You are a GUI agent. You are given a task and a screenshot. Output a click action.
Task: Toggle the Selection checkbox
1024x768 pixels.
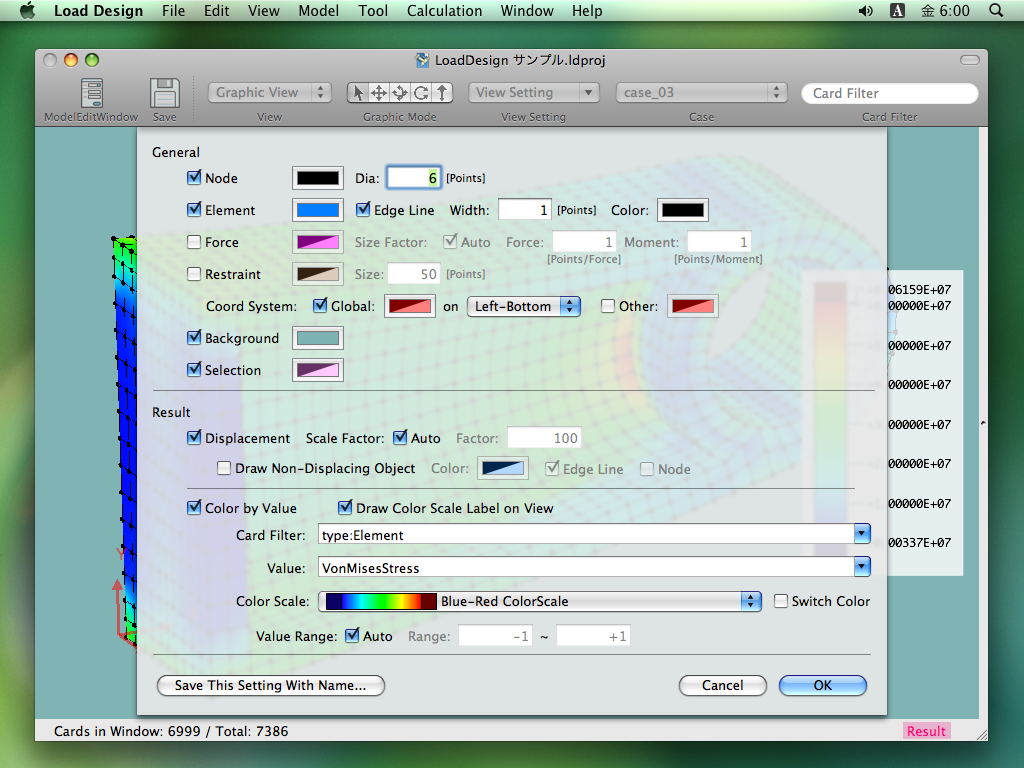[194, 370]
